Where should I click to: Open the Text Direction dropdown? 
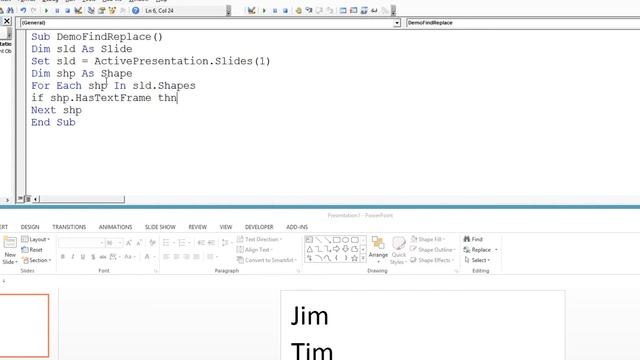(x=260, y=239)
